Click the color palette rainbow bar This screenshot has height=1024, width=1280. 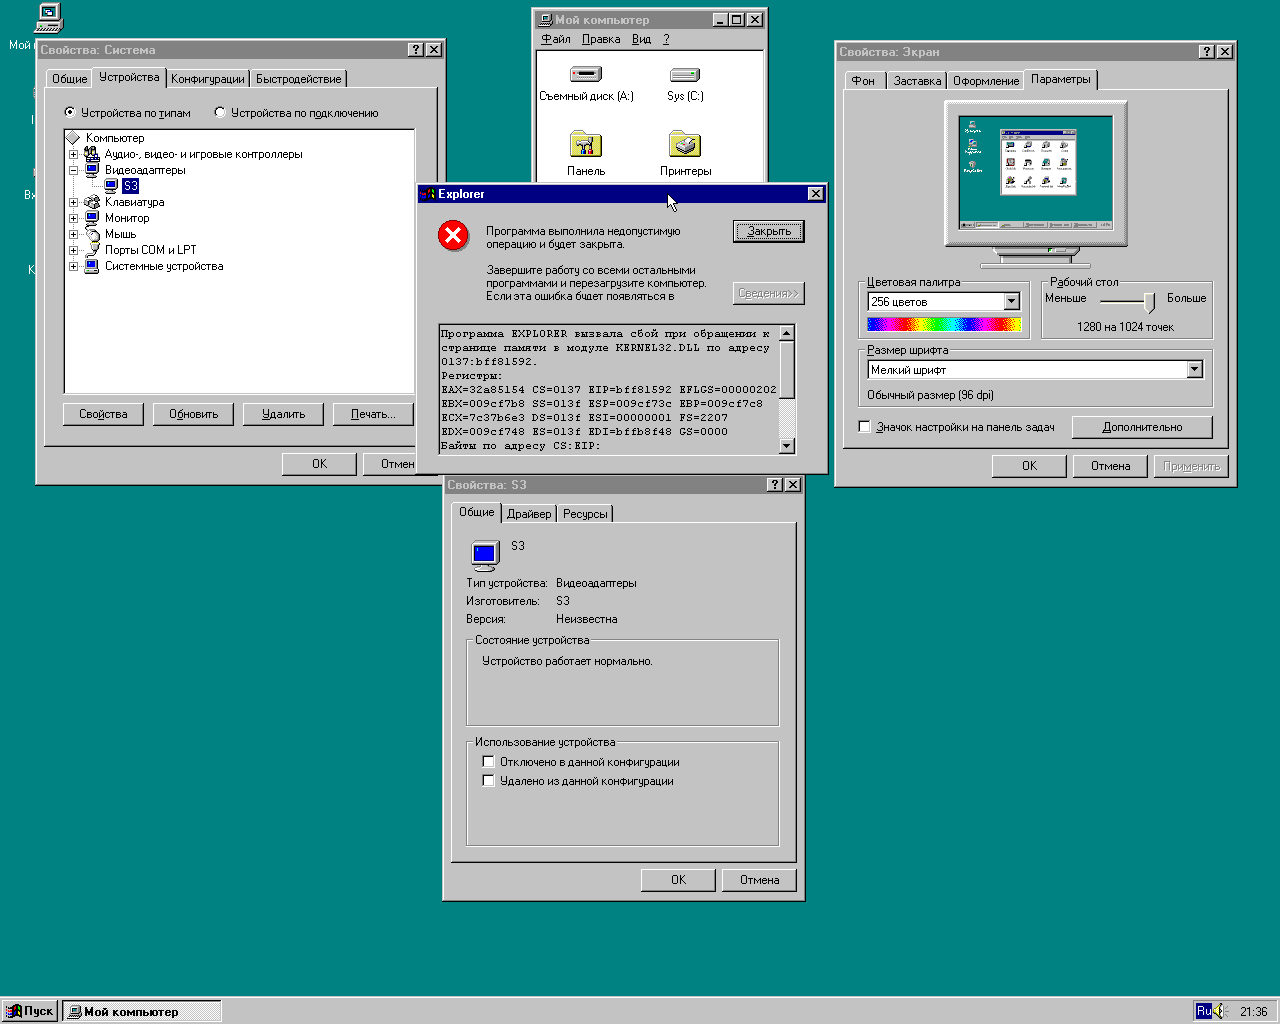(x=944, y=324)
